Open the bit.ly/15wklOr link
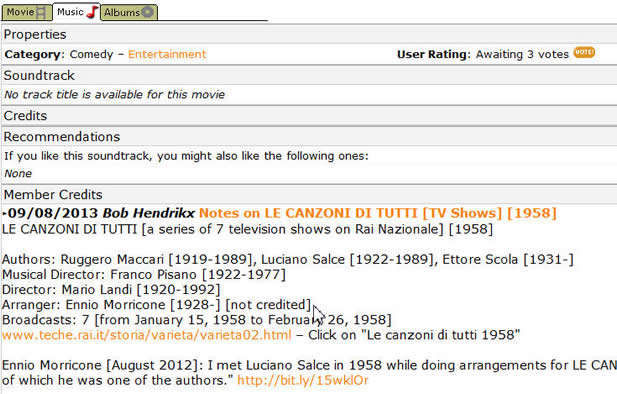Screen dimensions: 617x394 (x=303, y=380)
